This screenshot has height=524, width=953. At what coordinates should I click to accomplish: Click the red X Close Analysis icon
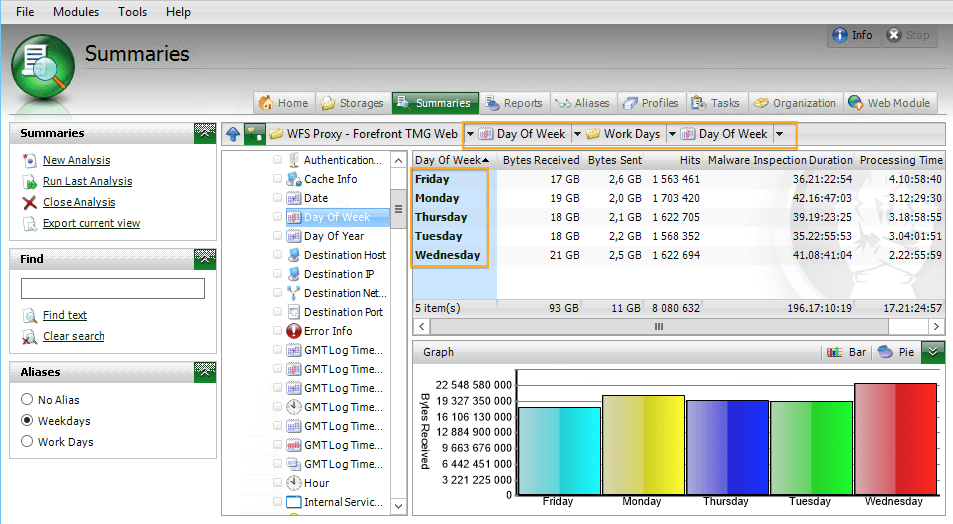[x=29, y=202]
